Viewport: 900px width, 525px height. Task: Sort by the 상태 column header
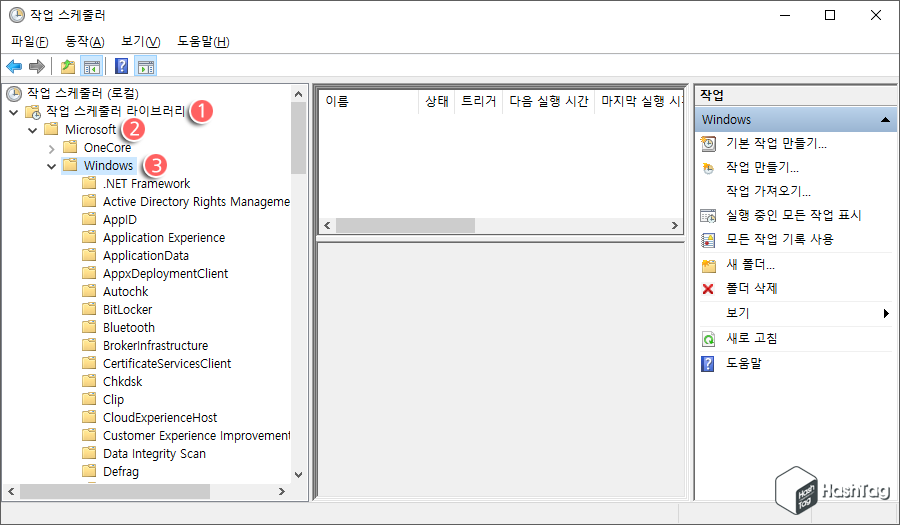pos(437,102)
